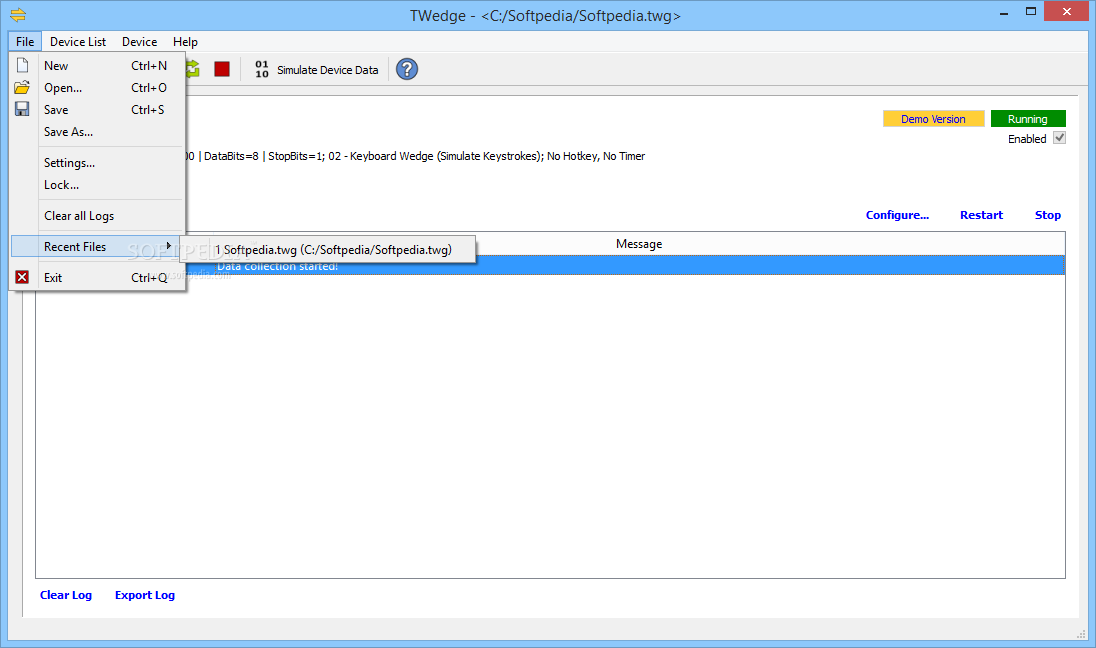Viewport: 1096px width, 648px height.
Task: Click the window resize grip corner
Action: (1081, 633)
